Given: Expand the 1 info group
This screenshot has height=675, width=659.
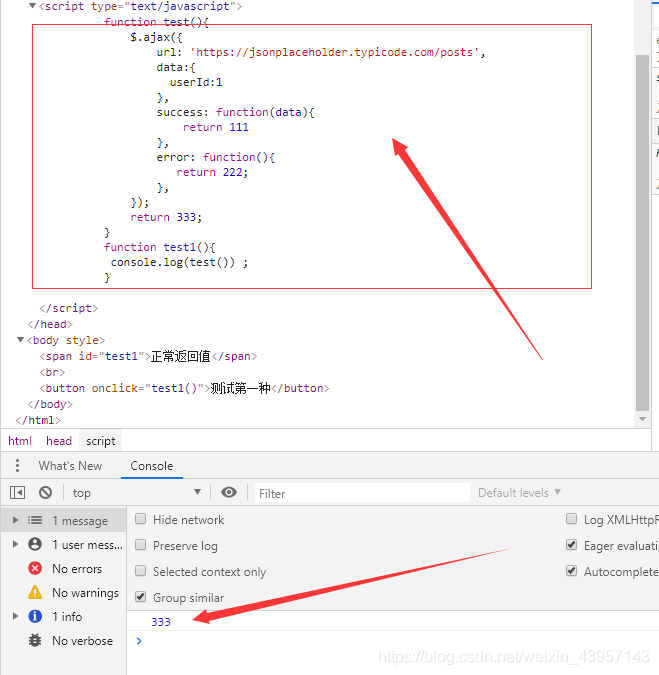Looking at the screenshot, I should (x=15, y=616).
